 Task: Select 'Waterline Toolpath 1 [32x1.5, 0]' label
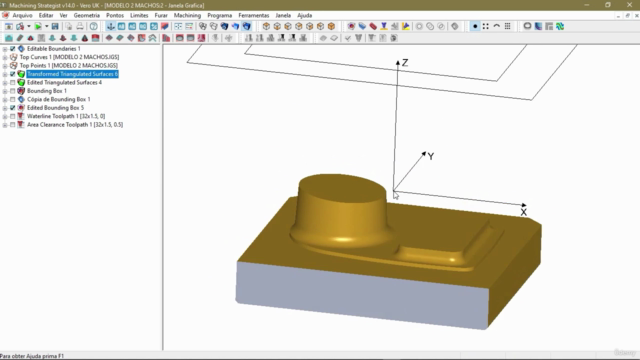66,116
